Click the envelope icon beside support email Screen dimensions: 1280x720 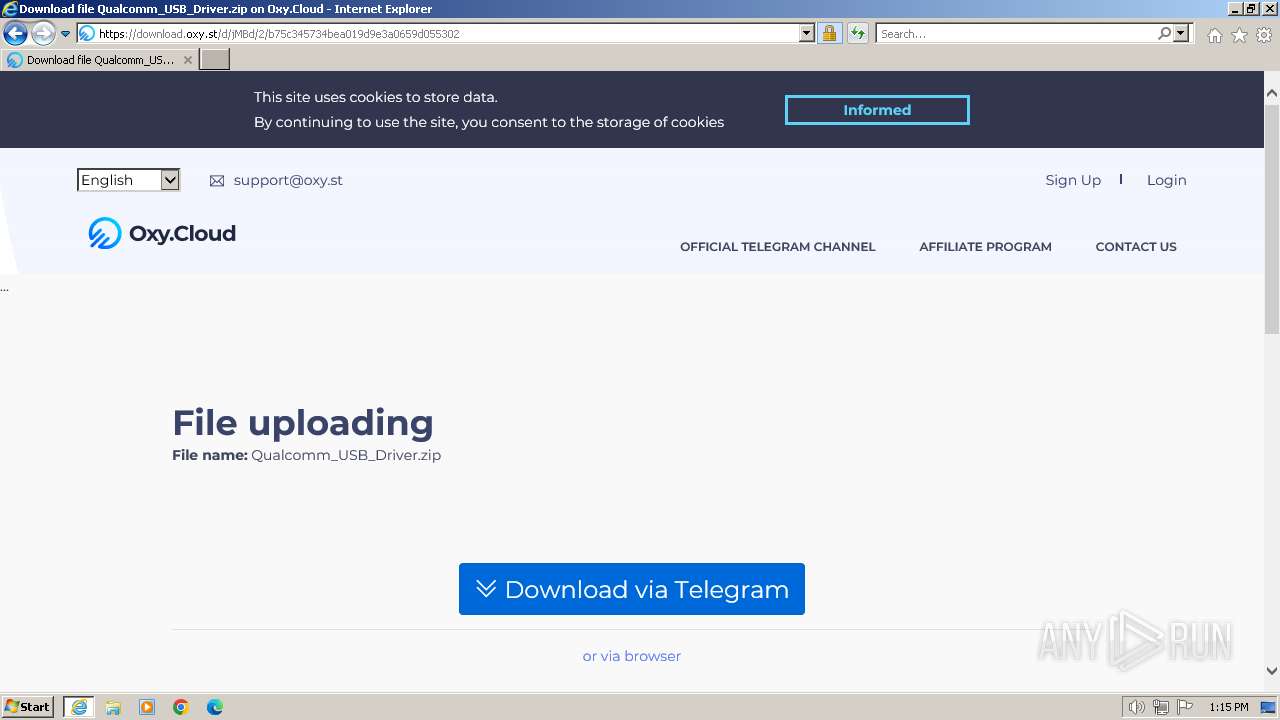[x=217, y=181]
